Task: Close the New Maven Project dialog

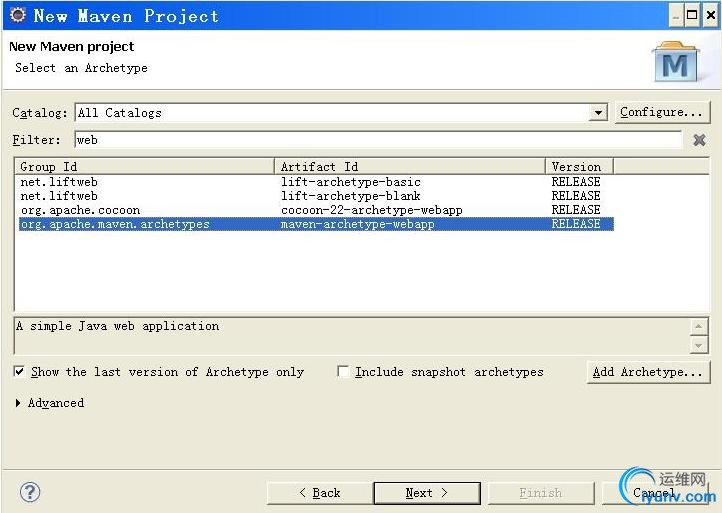Action: point(711,16)
